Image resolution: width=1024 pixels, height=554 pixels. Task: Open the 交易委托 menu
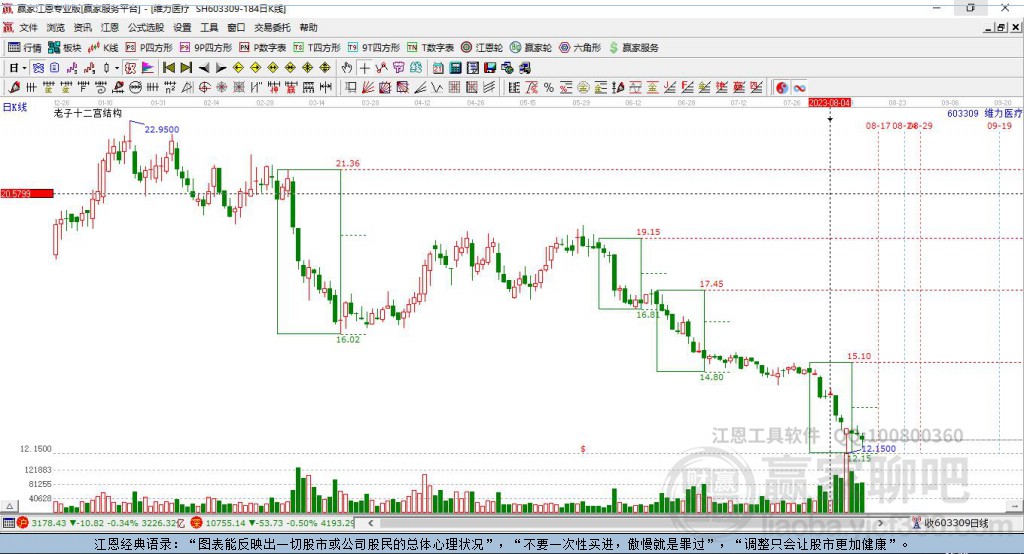(x=272, y=27)
